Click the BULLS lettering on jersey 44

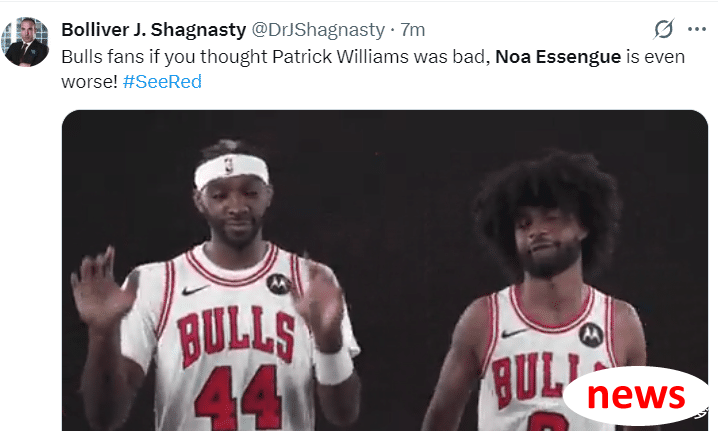(236, 336)
